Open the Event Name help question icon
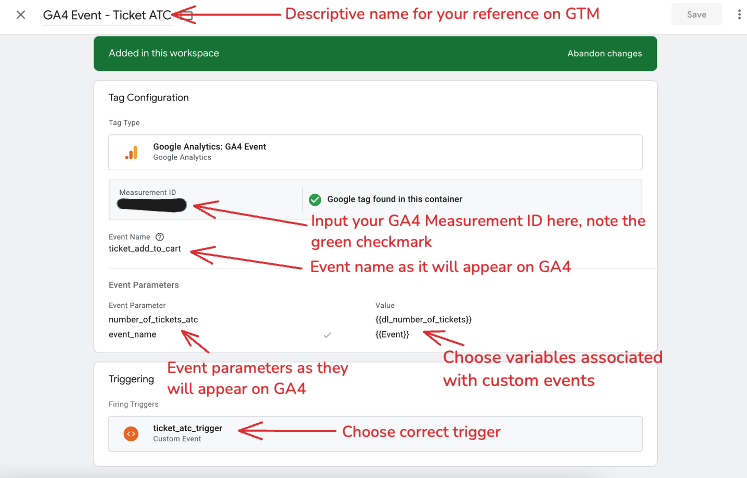The width and height of the screenshot is (747, 478). click(x=160, y=237)
